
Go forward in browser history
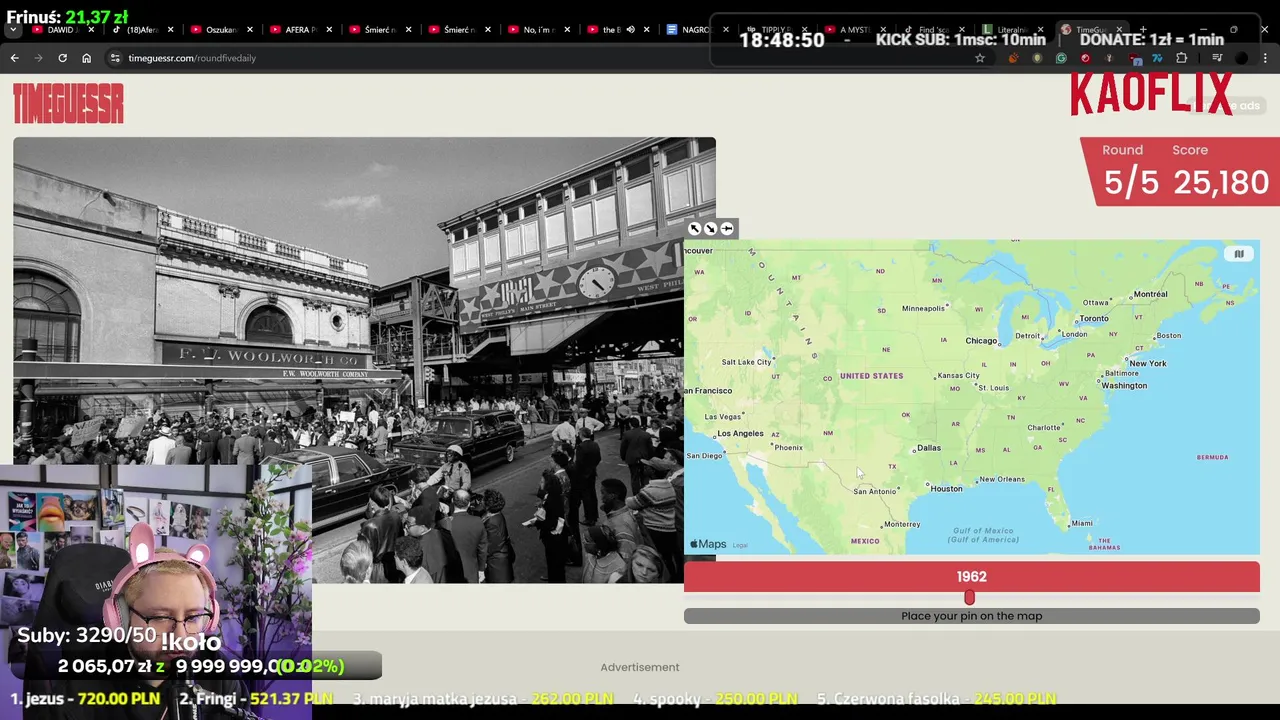pos(38,58)
